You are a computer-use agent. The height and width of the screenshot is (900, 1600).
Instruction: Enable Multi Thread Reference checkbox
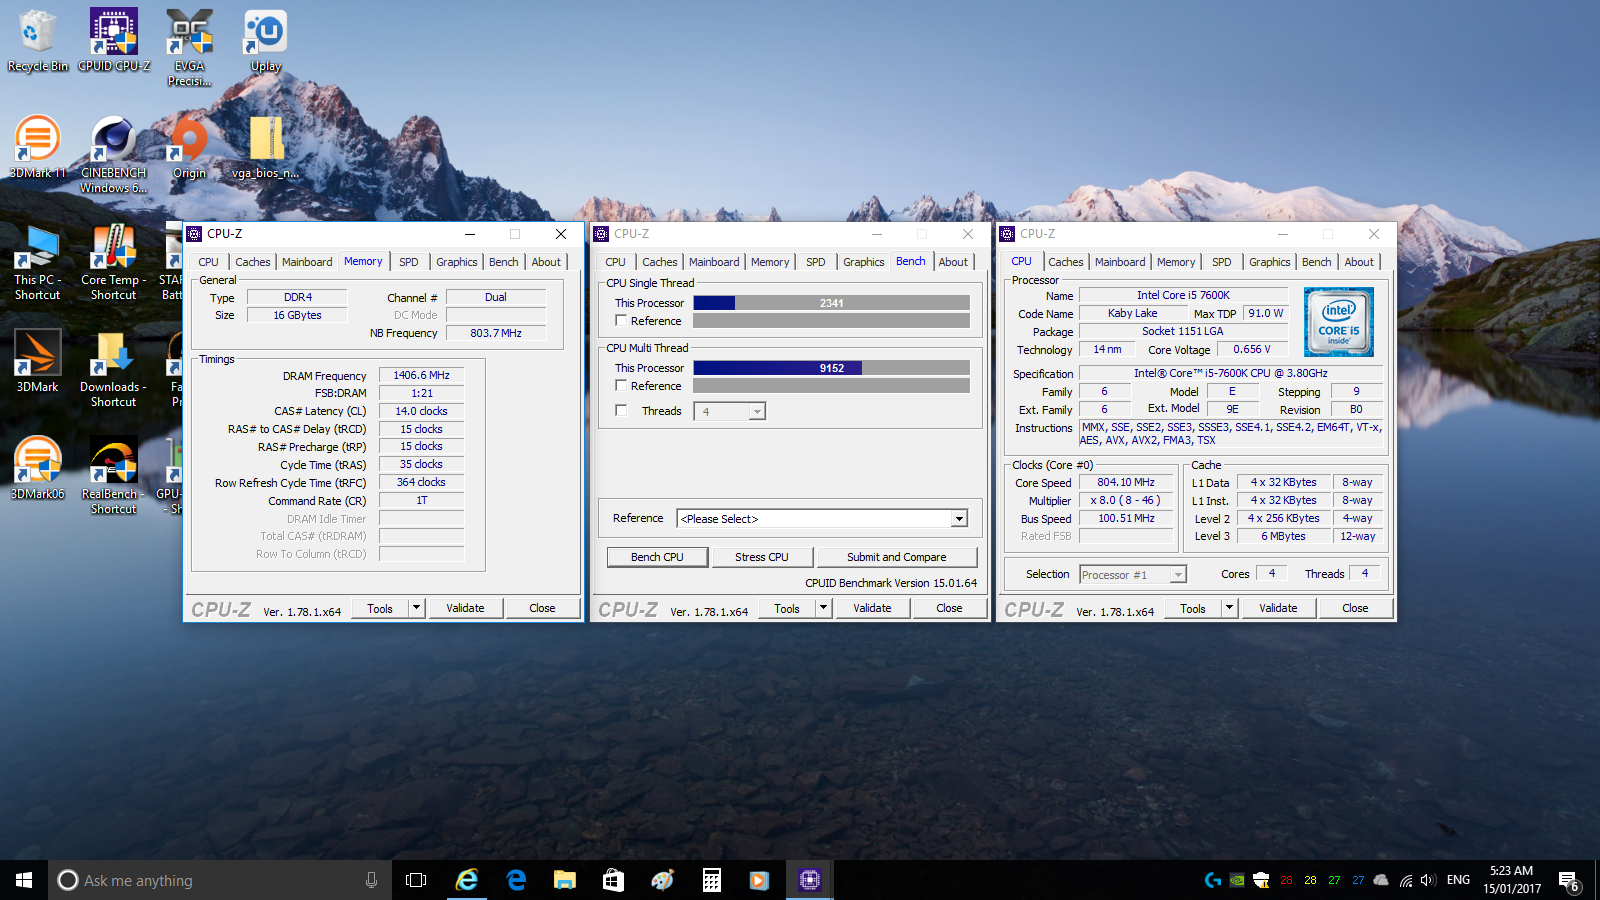tap(621, 386)
